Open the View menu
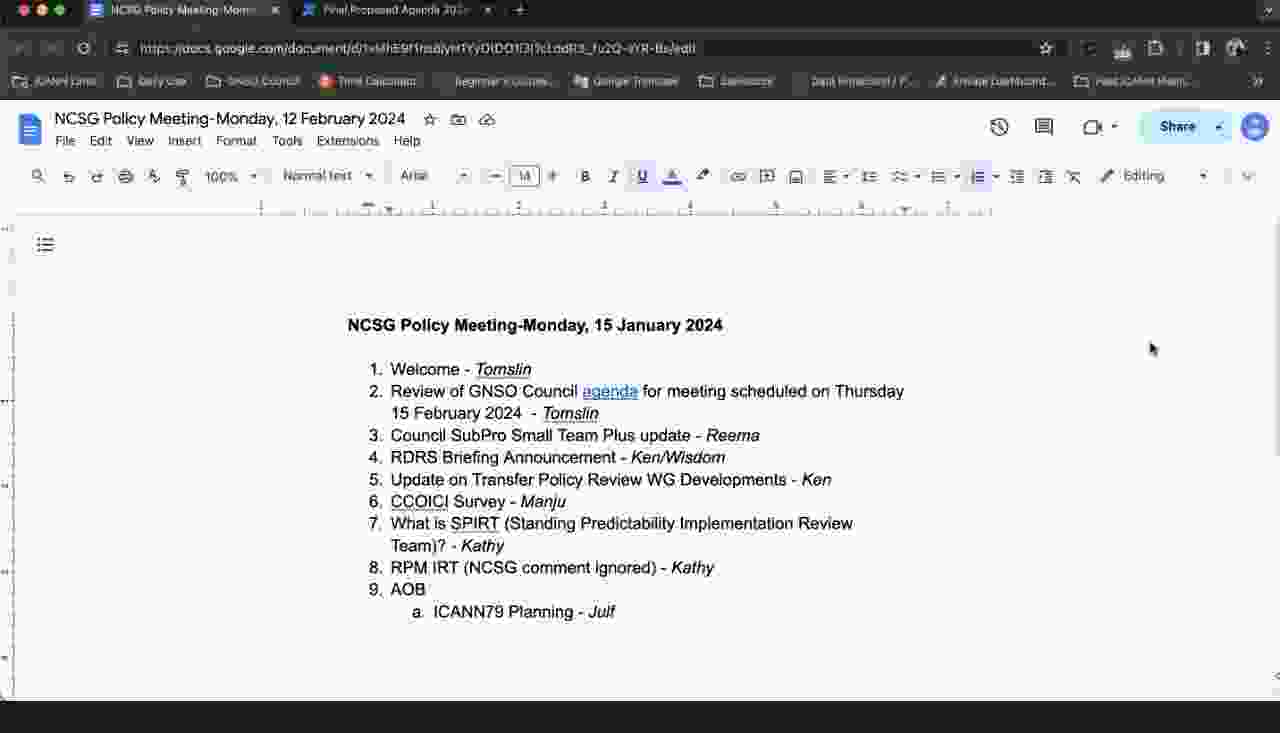 click(x=140, y=141)
